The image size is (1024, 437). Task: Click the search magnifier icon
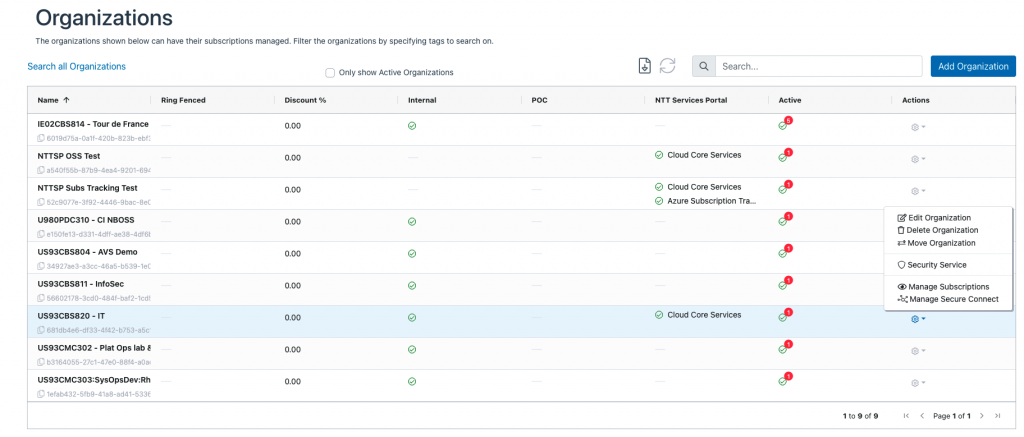pyautogui.click(x=703, y=66)
